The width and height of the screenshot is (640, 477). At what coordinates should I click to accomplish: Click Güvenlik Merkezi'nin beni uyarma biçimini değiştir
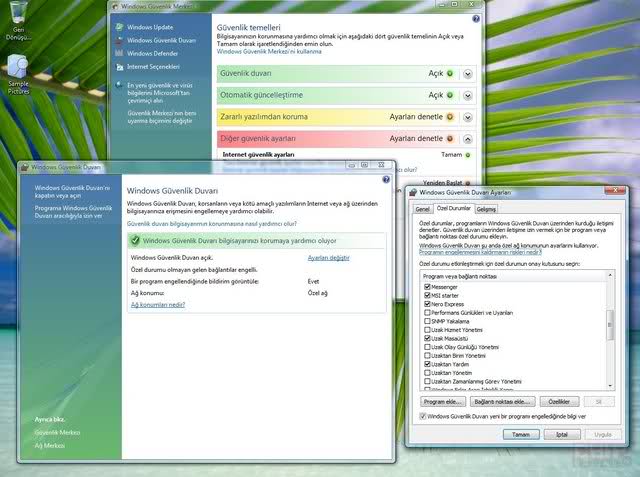[x=162, y=117]
